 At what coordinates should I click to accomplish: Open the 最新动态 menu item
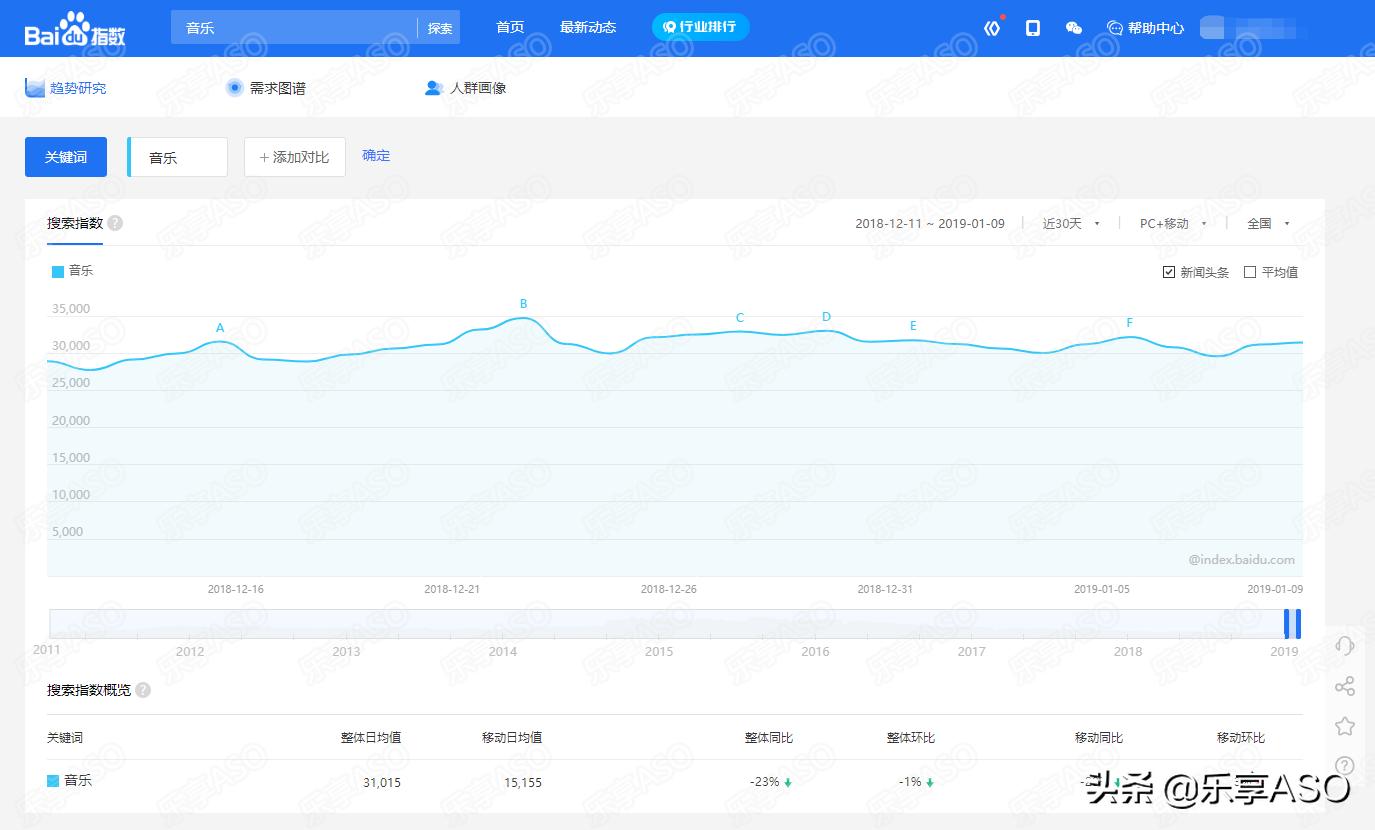pos(589,27)
